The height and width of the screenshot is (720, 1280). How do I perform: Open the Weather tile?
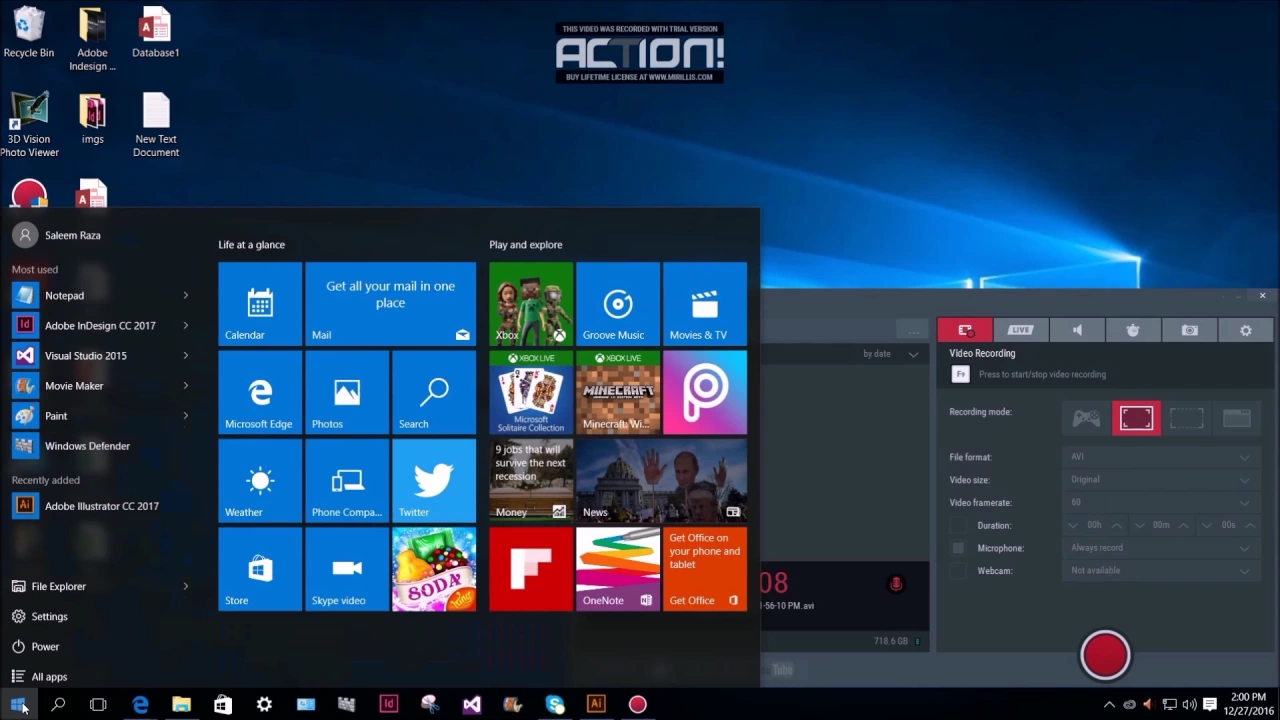point(260,481)
